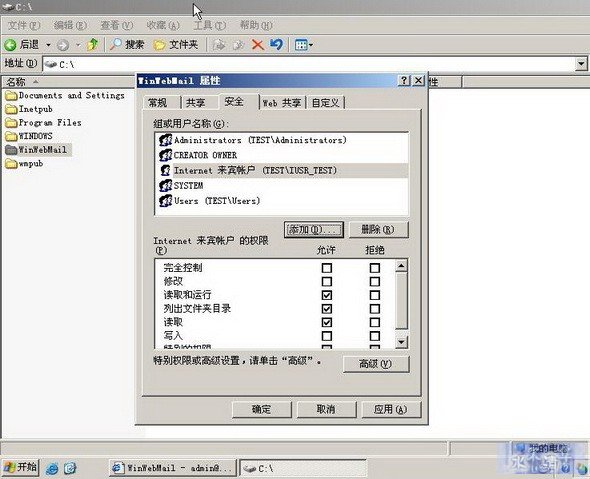
Task: Toggle the Folders (文件夹) pane button
Action: (176, 45)
